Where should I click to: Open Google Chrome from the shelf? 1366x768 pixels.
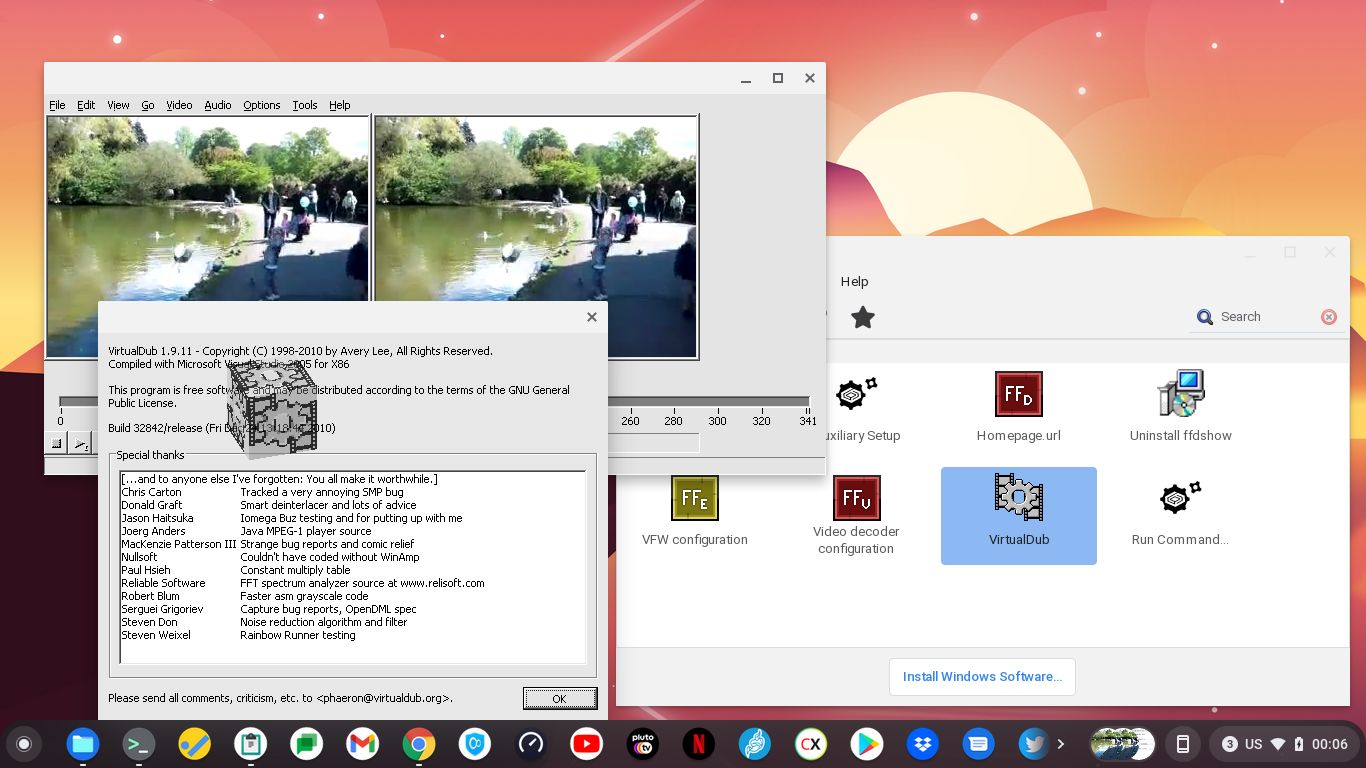coord(418,744)
